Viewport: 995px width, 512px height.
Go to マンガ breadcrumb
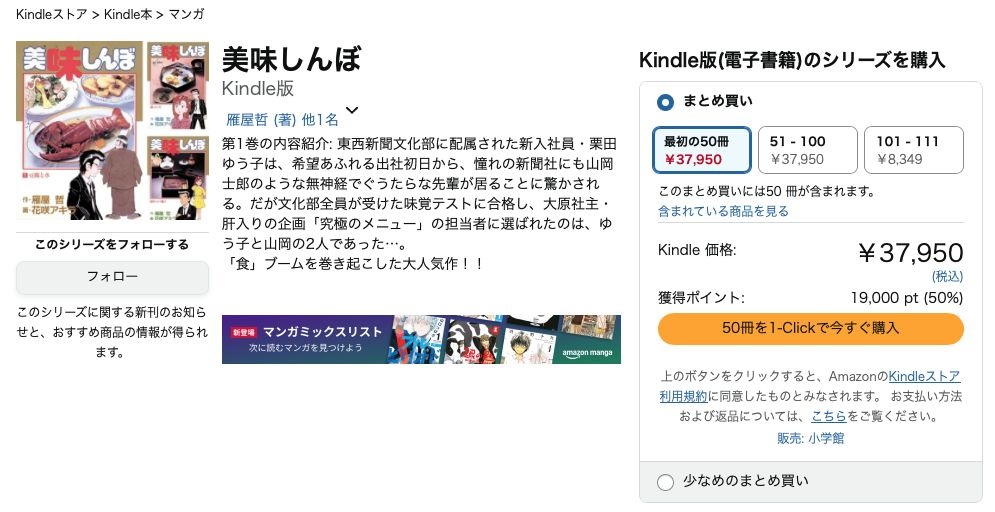click(x=187, y=14)
